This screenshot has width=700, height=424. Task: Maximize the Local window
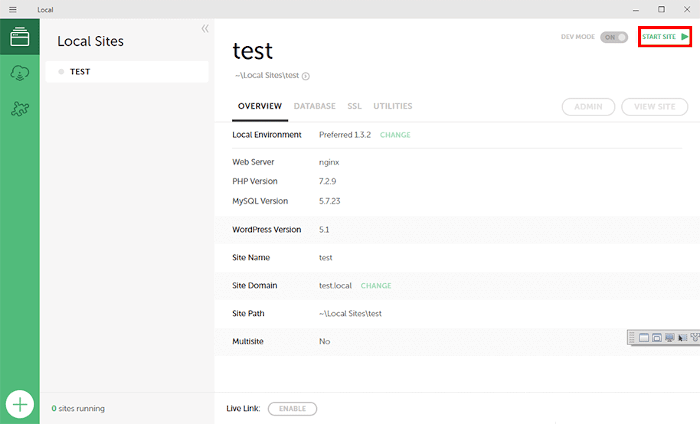(x=661, y=9)
